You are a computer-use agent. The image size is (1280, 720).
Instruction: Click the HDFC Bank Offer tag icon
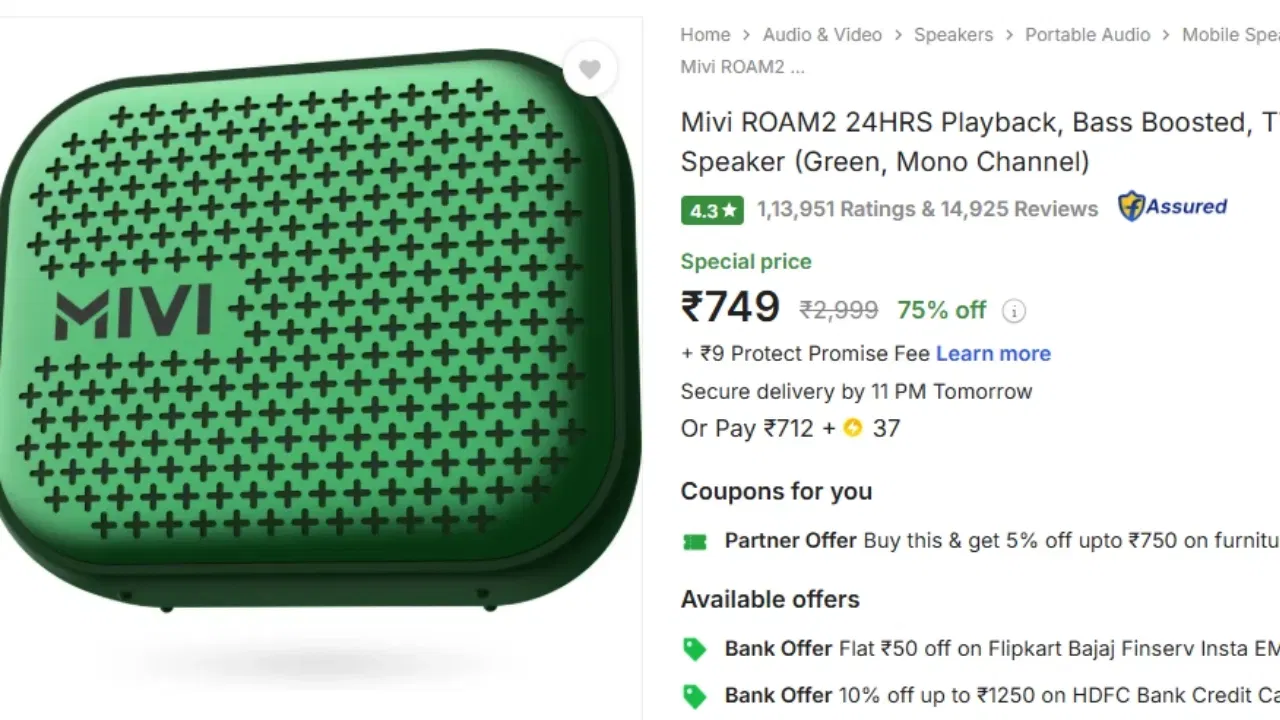695,694
